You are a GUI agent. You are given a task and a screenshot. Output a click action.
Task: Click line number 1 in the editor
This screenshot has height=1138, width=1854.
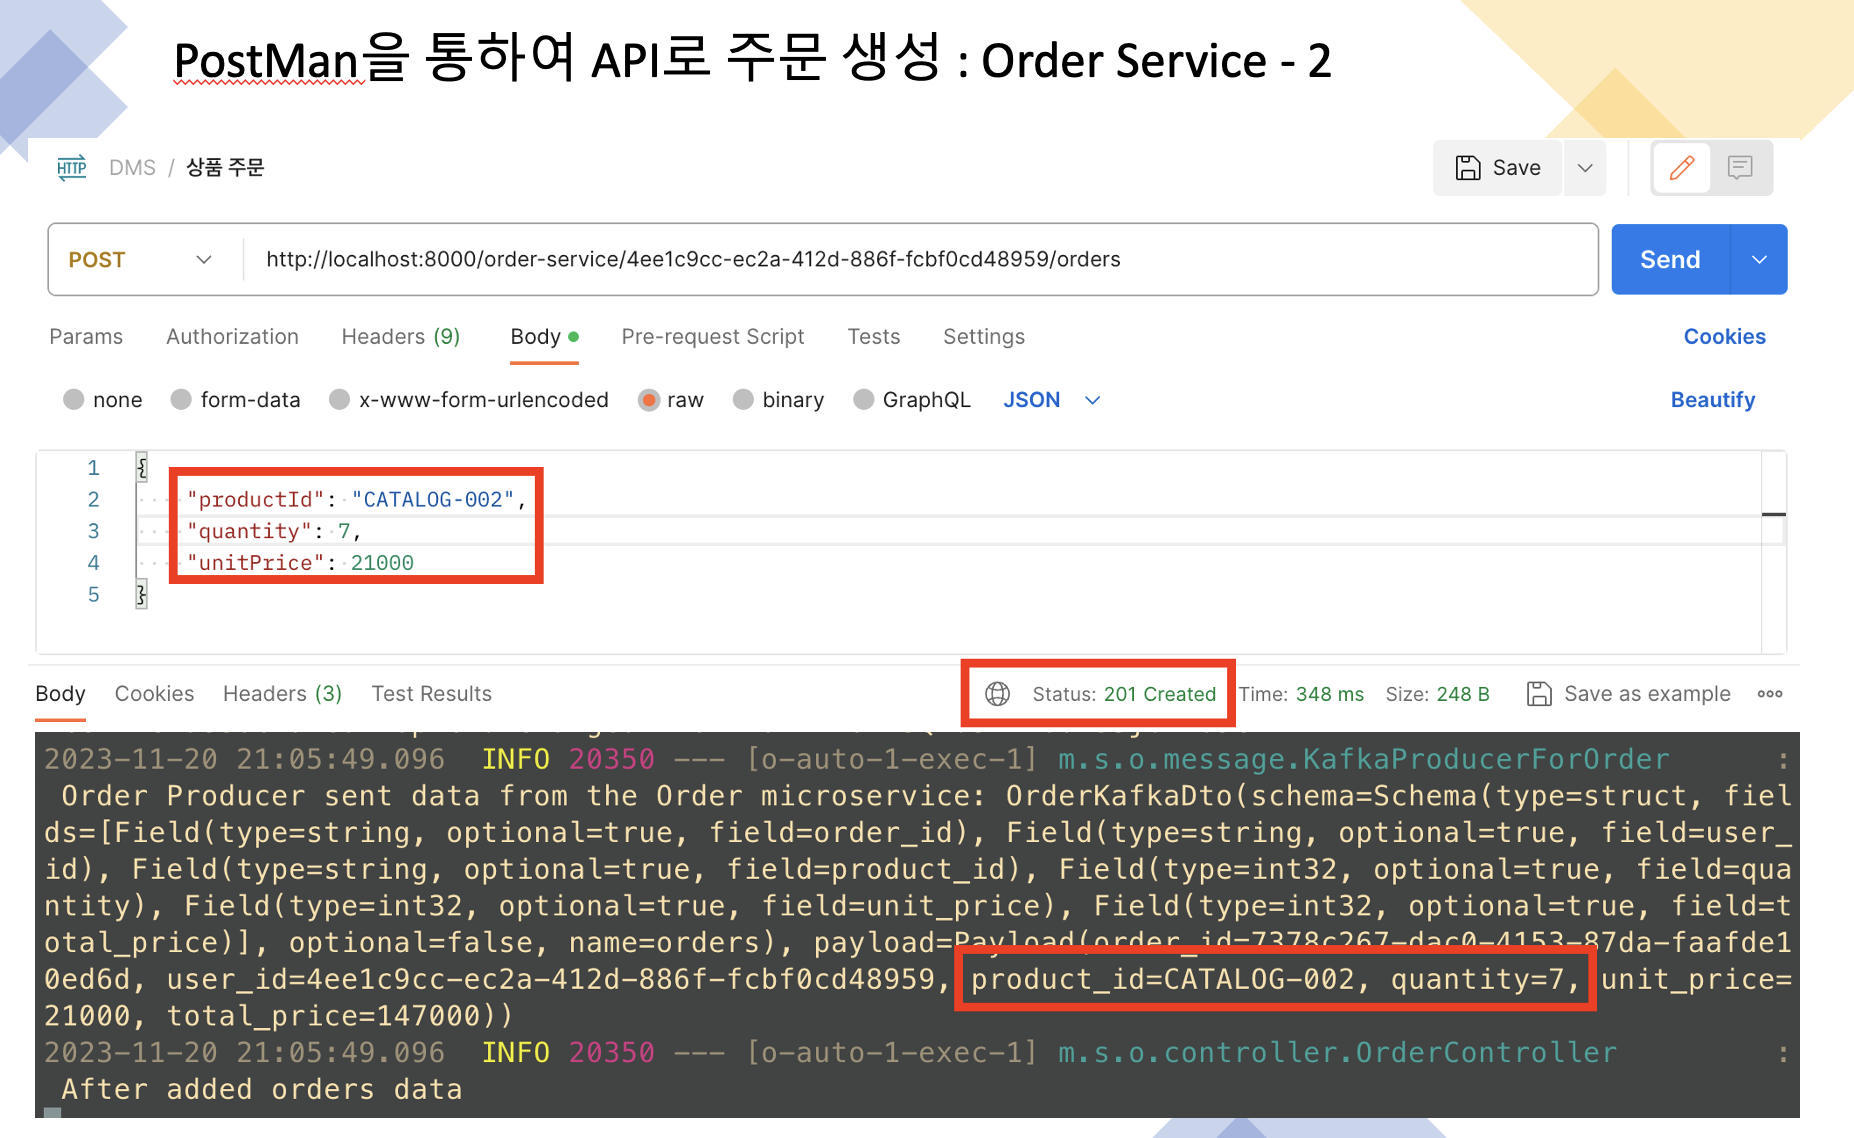[94, 468]
